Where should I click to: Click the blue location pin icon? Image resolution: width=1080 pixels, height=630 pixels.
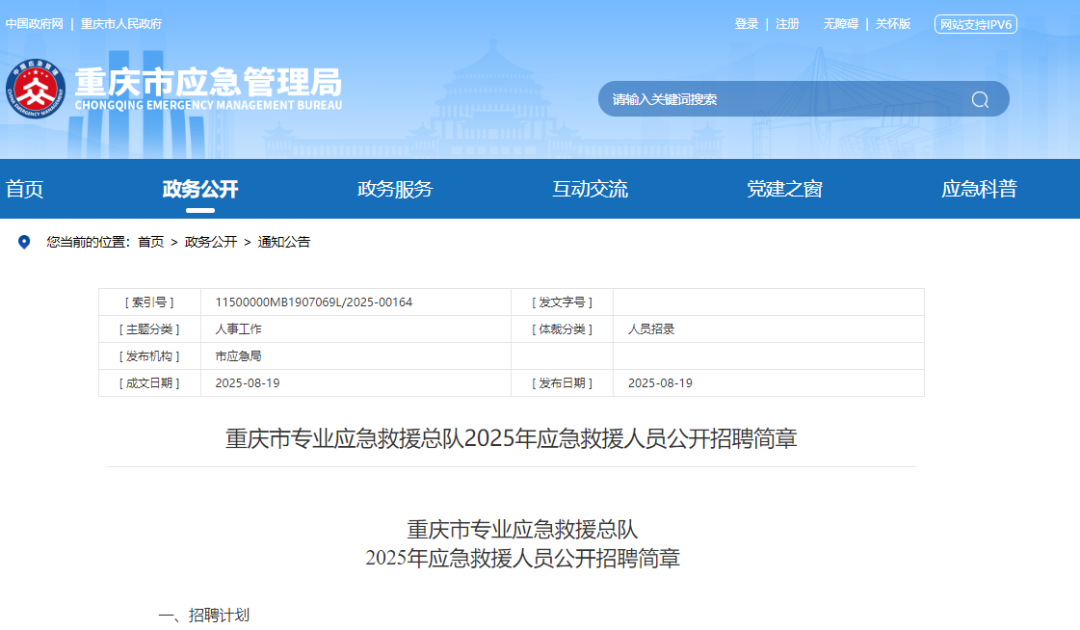[x=25, y=242]
